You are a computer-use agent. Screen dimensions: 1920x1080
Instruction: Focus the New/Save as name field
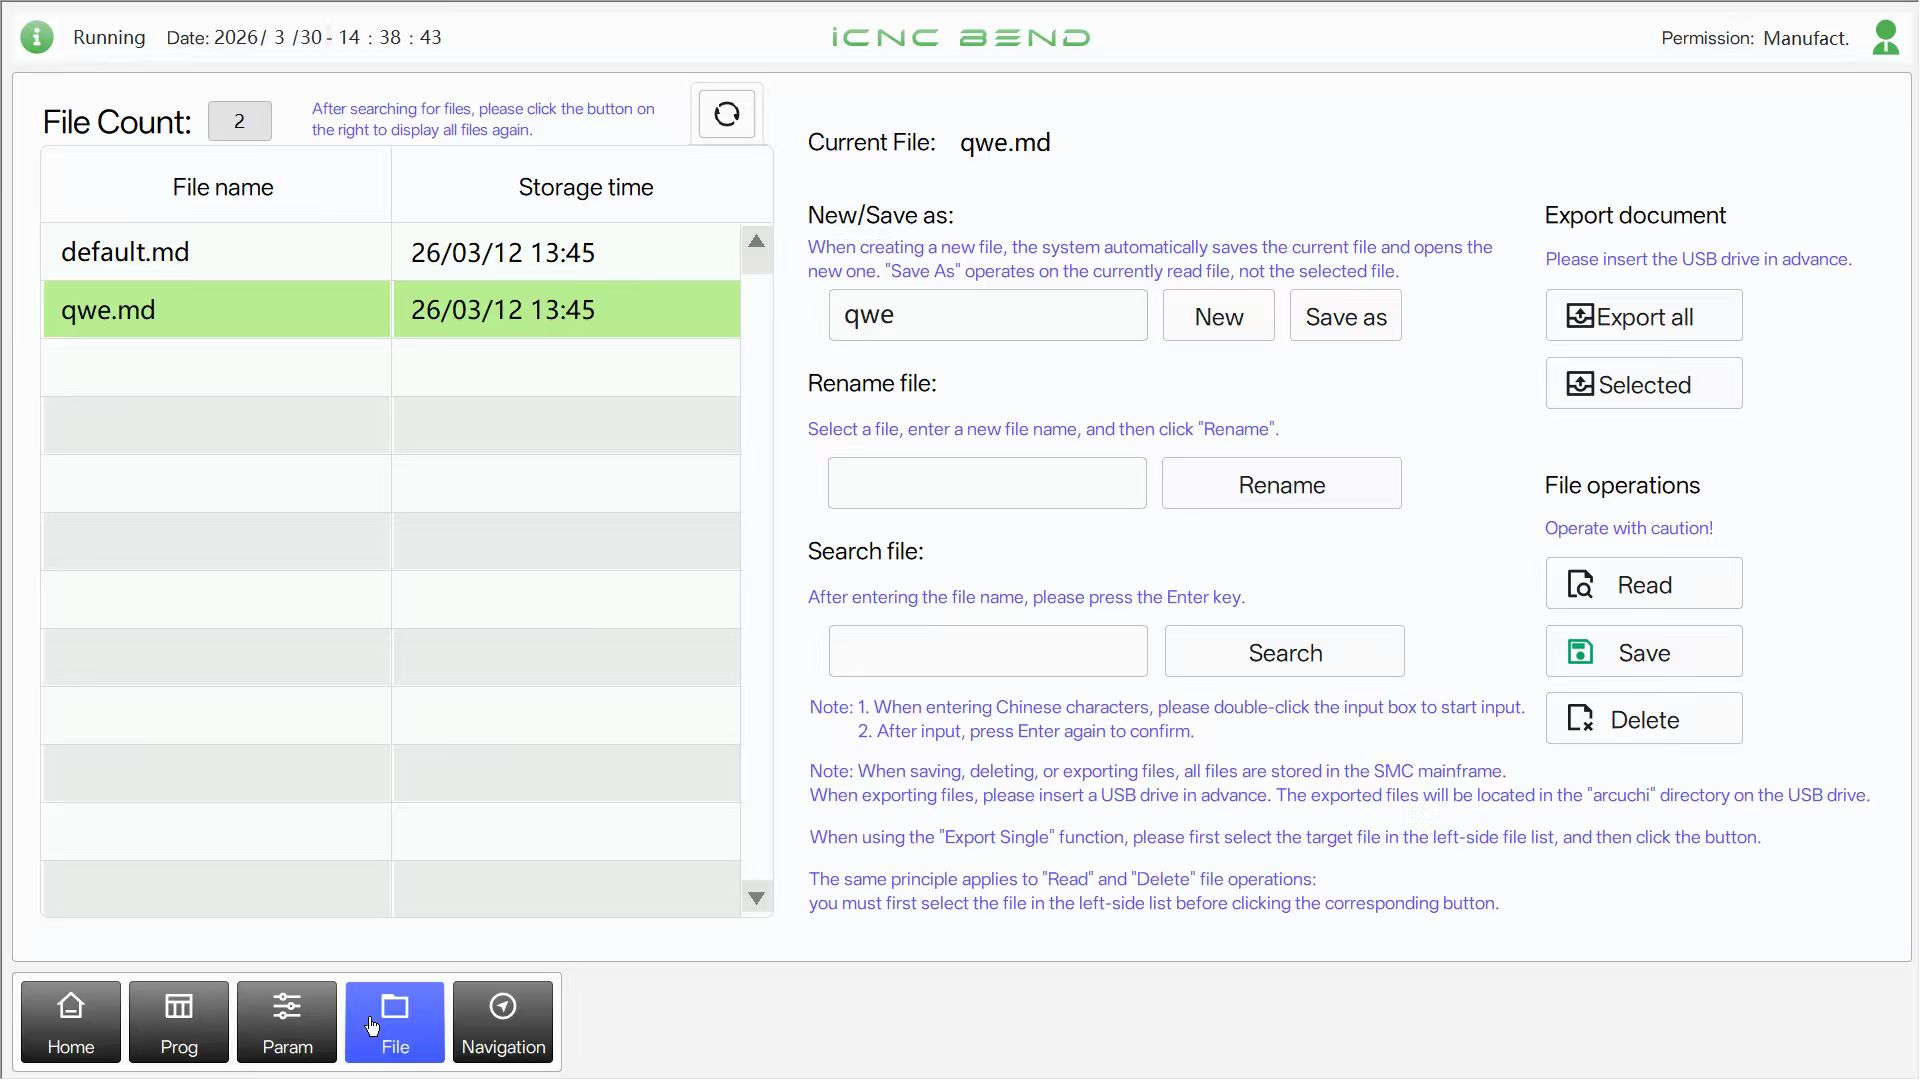tap(988, 316)
